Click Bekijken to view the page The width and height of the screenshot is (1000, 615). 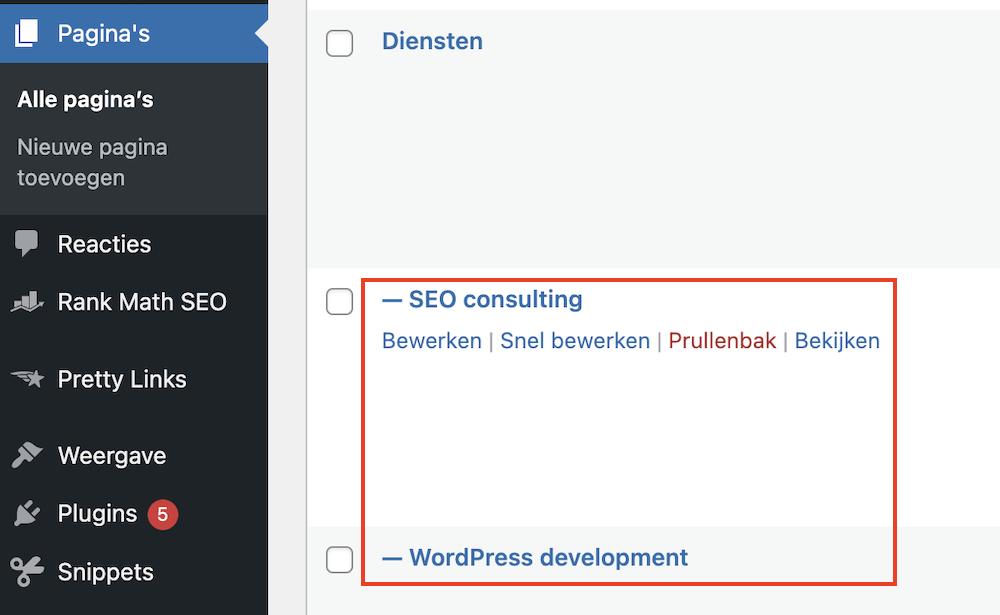coord(837,341)
